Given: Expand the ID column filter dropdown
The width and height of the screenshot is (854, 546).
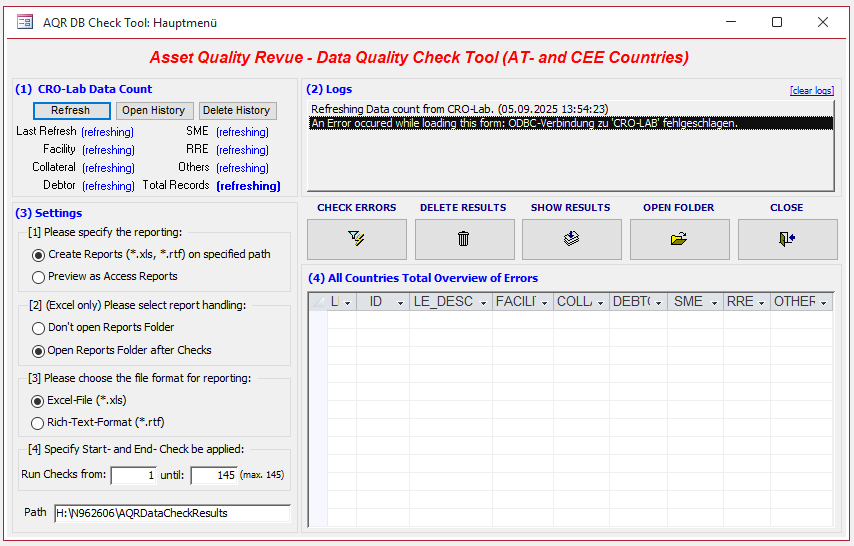Looking at the screenshot, I should pyautogui.click(x=400, y=302).
